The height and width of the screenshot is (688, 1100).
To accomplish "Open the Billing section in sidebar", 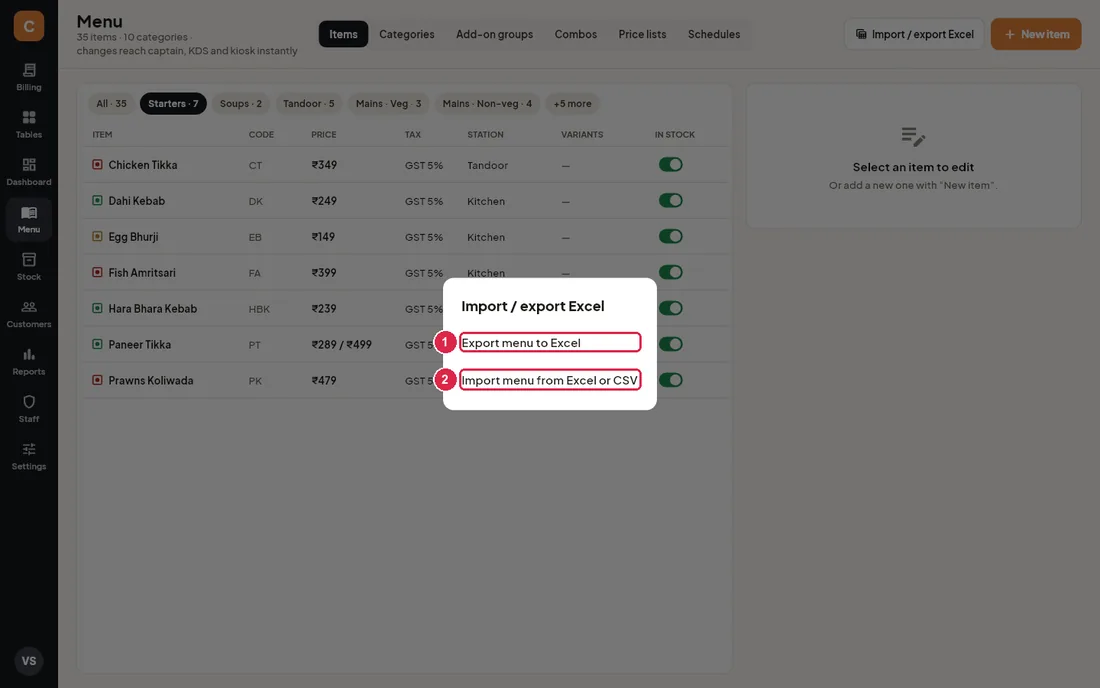I will 29,77.
